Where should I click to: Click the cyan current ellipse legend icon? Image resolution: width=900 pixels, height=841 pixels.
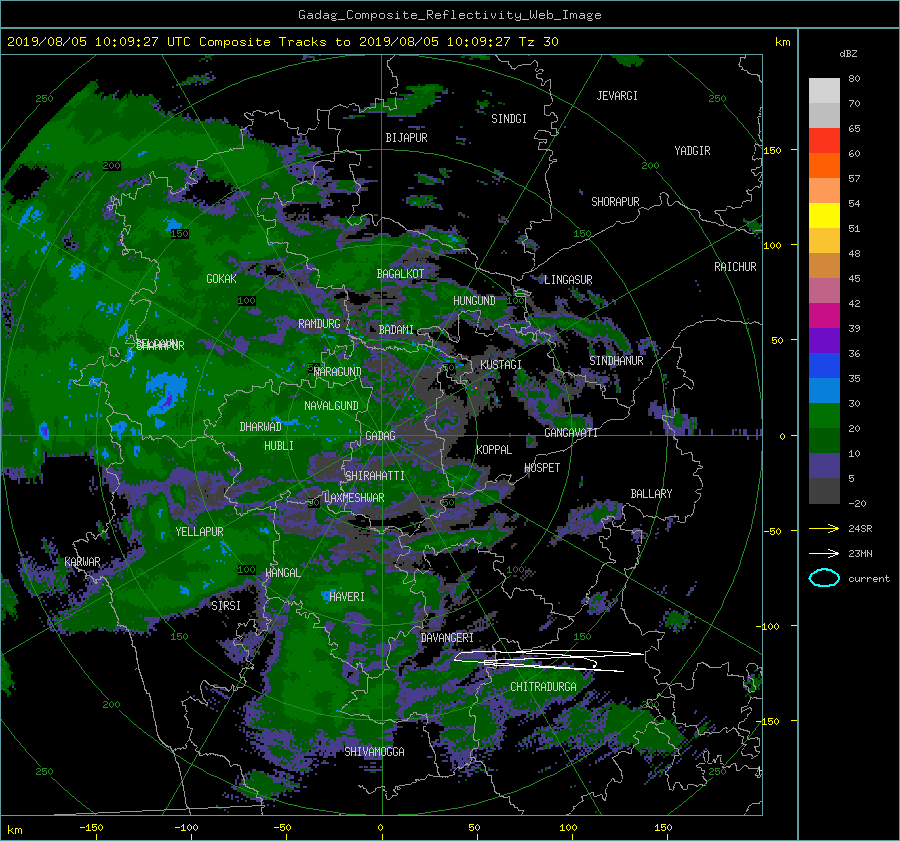tap(824, 578)
